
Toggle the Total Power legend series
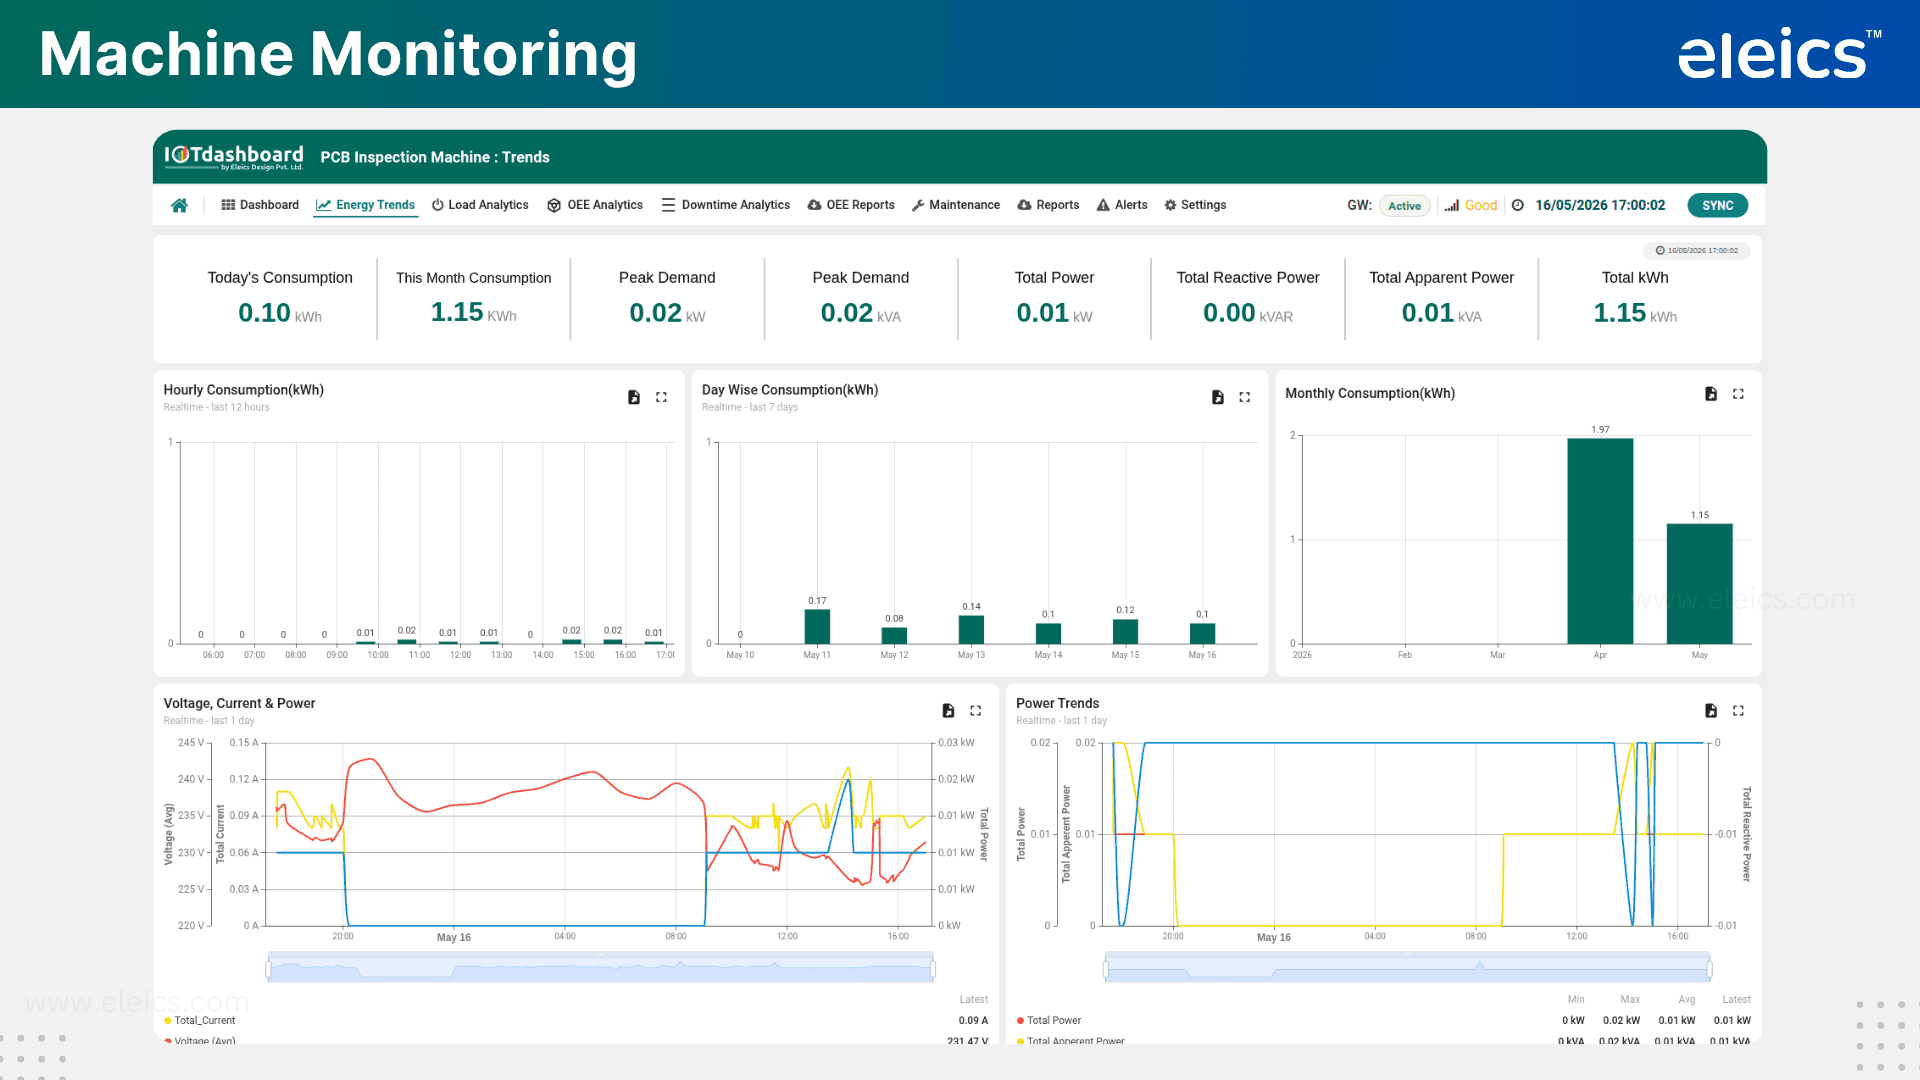click(x=1049, y=1021)
